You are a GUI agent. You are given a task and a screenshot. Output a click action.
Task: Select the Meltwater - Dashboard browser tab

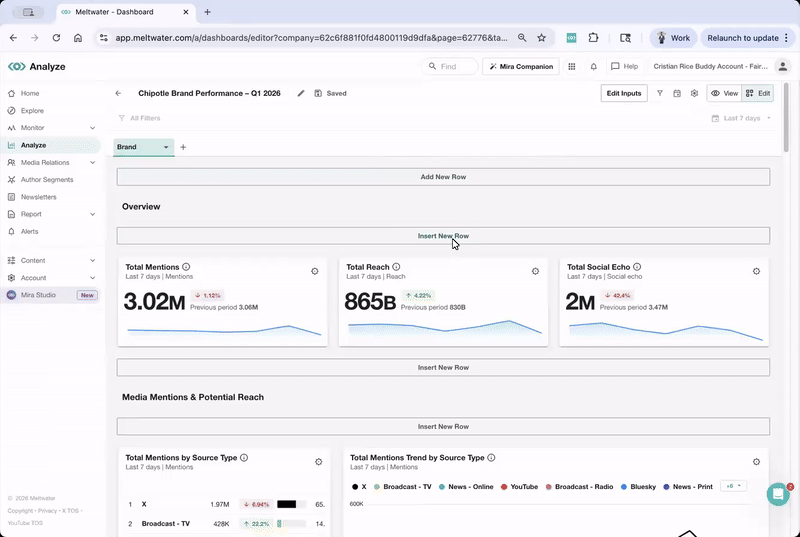pos(125,12)
